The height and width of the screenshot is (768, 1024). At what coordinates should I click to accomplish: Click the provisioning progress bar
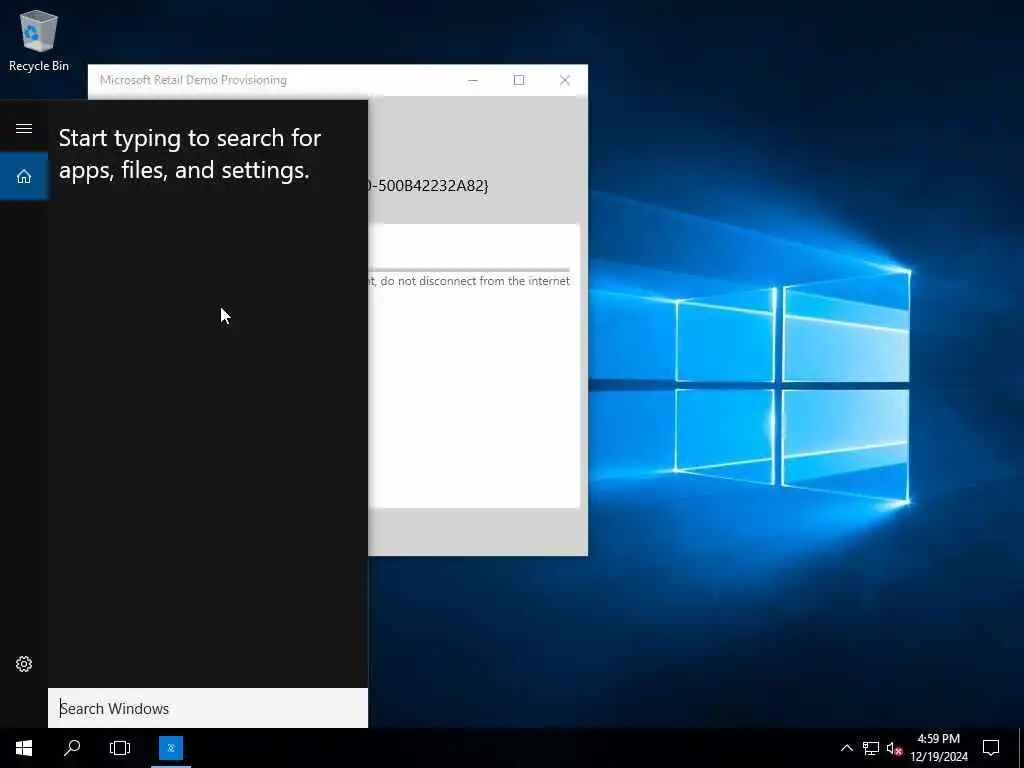469,269
